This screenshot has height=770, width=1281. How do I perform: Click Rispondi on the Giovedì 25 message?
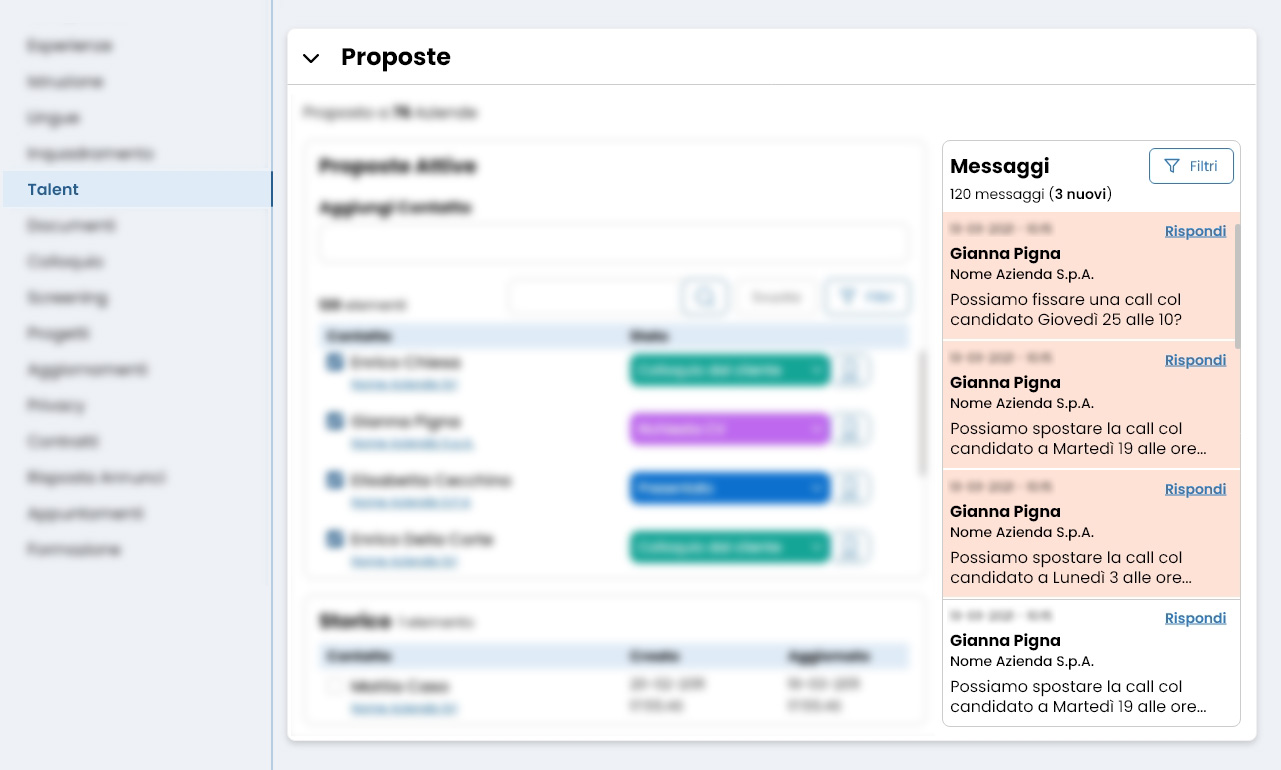pyautogui.click(x=1195, y=231)
